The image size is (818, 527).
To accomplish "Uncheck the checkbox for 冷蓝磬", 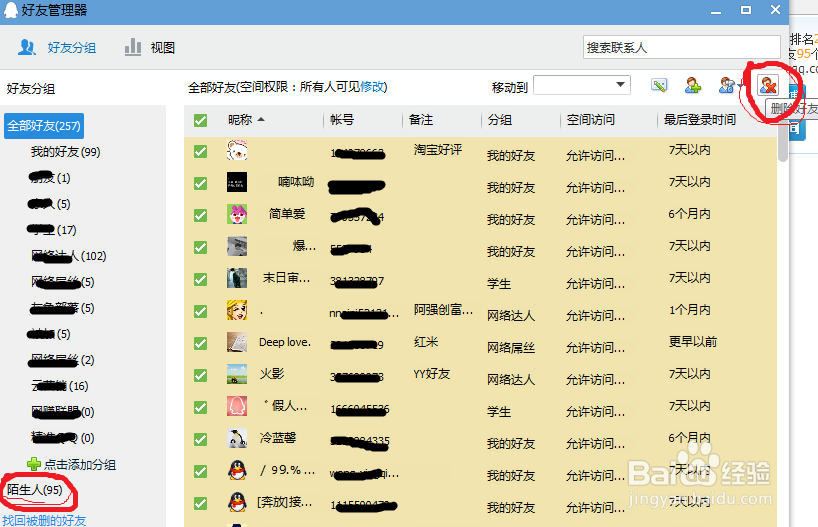I will (200, 439).
